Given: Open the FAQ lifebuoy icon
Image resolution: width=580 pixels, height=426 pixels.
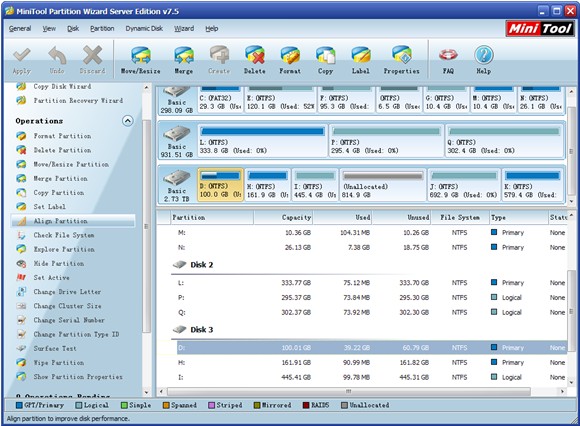Looking at the screenshot, I should [448, 60].
